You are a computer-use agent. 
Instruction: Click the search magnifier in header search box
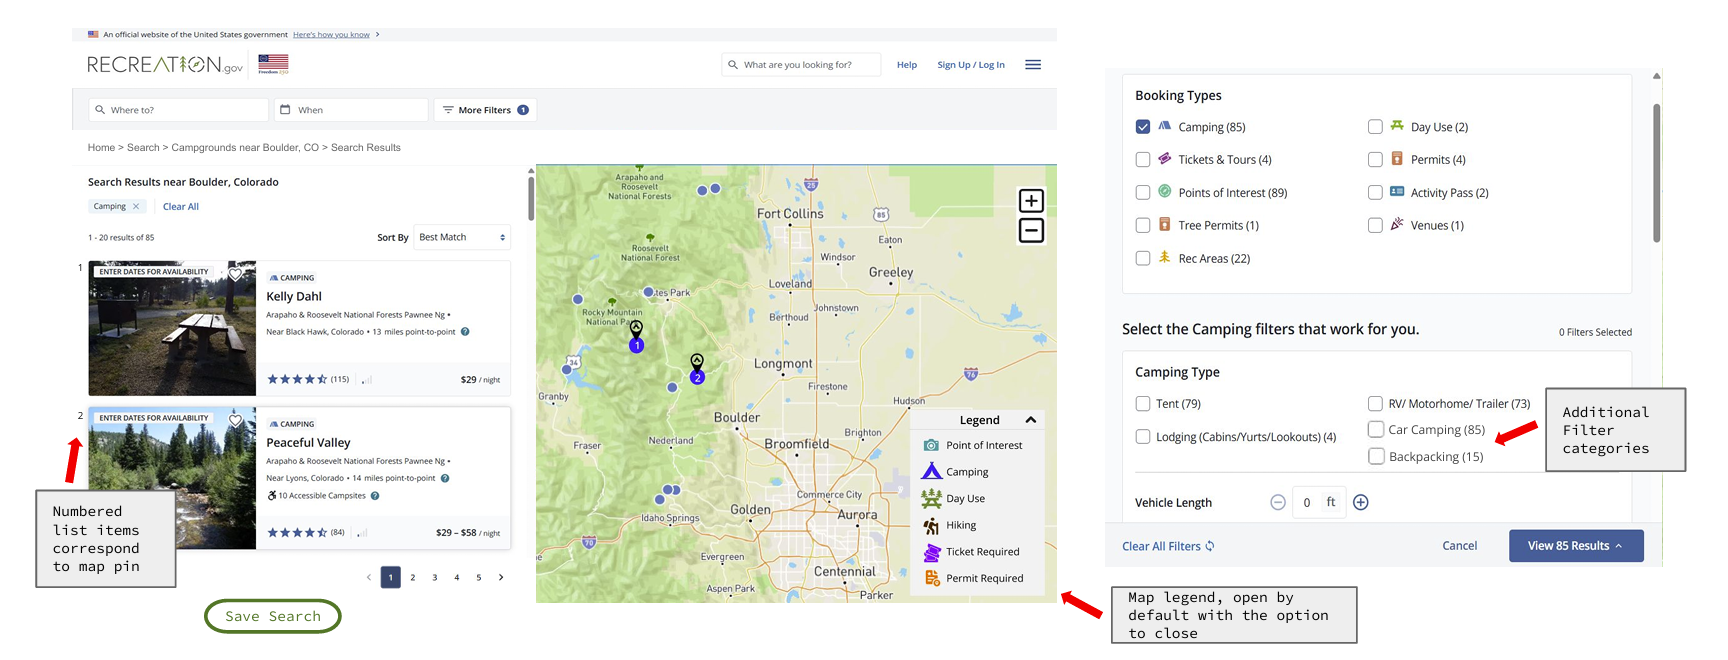[733, 65]
